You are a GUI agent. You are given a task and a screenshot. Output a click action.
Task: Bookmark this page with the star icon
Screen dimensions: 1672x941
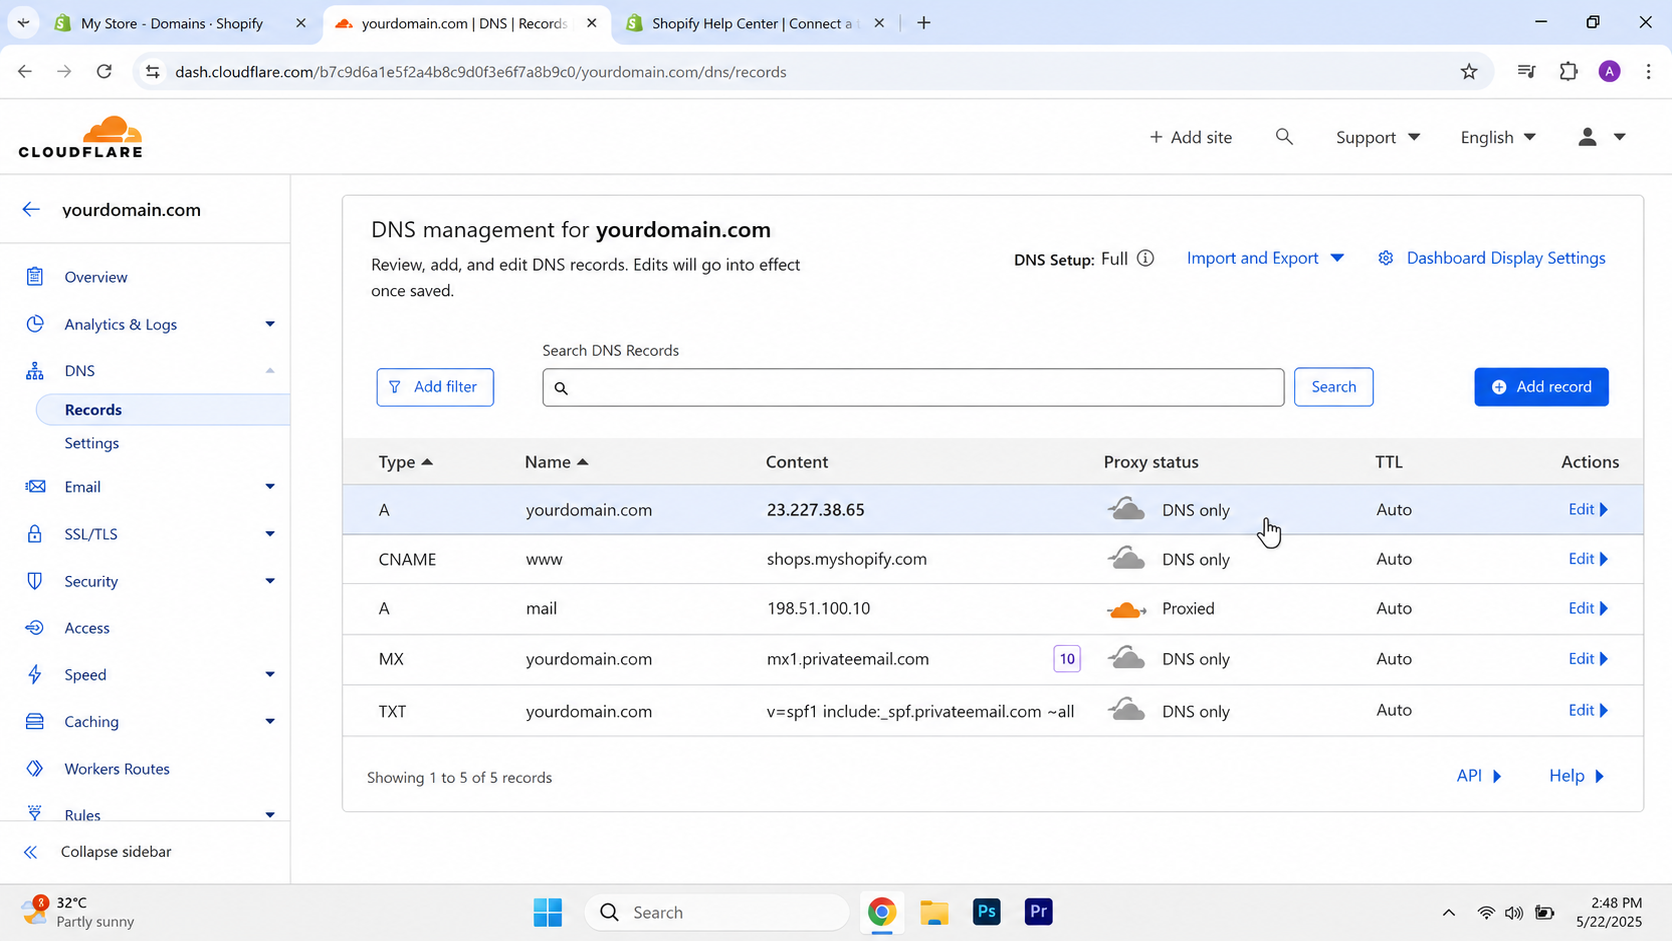pyautogui.click(x=1468, y=72)
